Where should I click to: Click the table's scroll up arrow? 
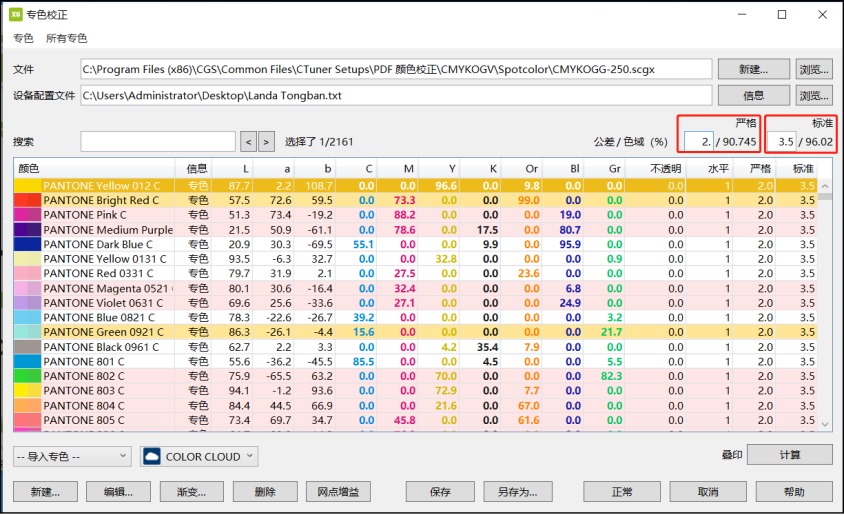825,186
